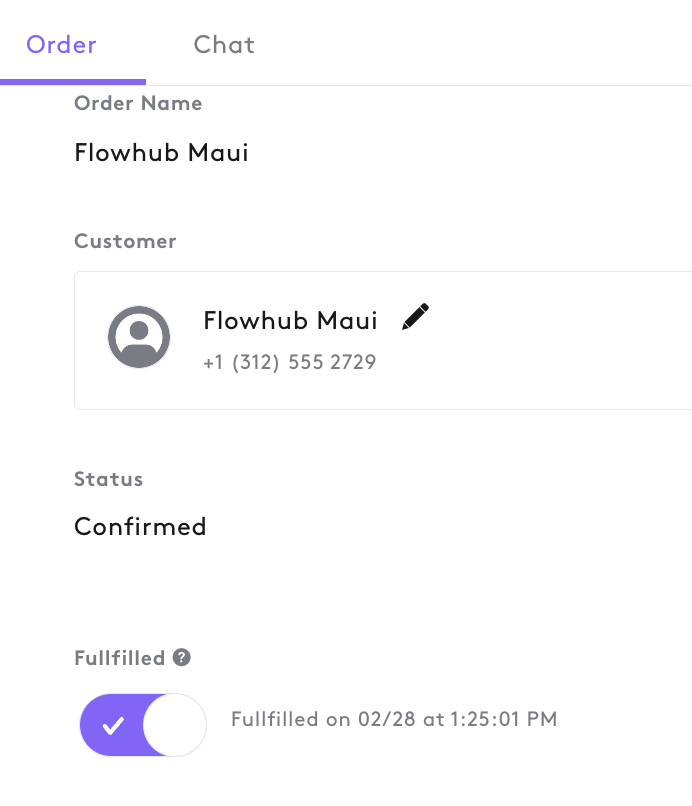Click the fulfilled timestamp text
The height and width of the screenshot is (806, 692).
click(394, 719)
